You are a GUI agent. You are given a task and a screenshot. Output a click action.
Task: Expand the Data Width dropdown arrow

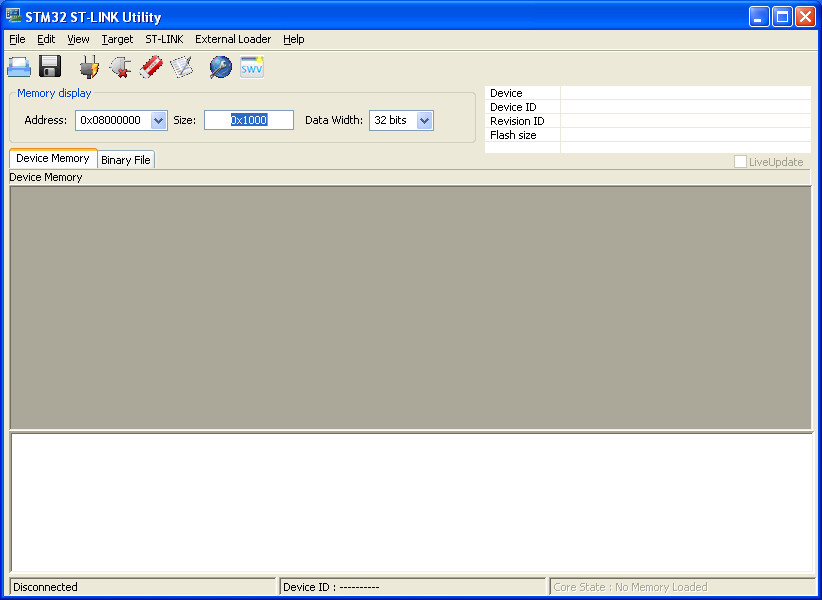point(425,121)
